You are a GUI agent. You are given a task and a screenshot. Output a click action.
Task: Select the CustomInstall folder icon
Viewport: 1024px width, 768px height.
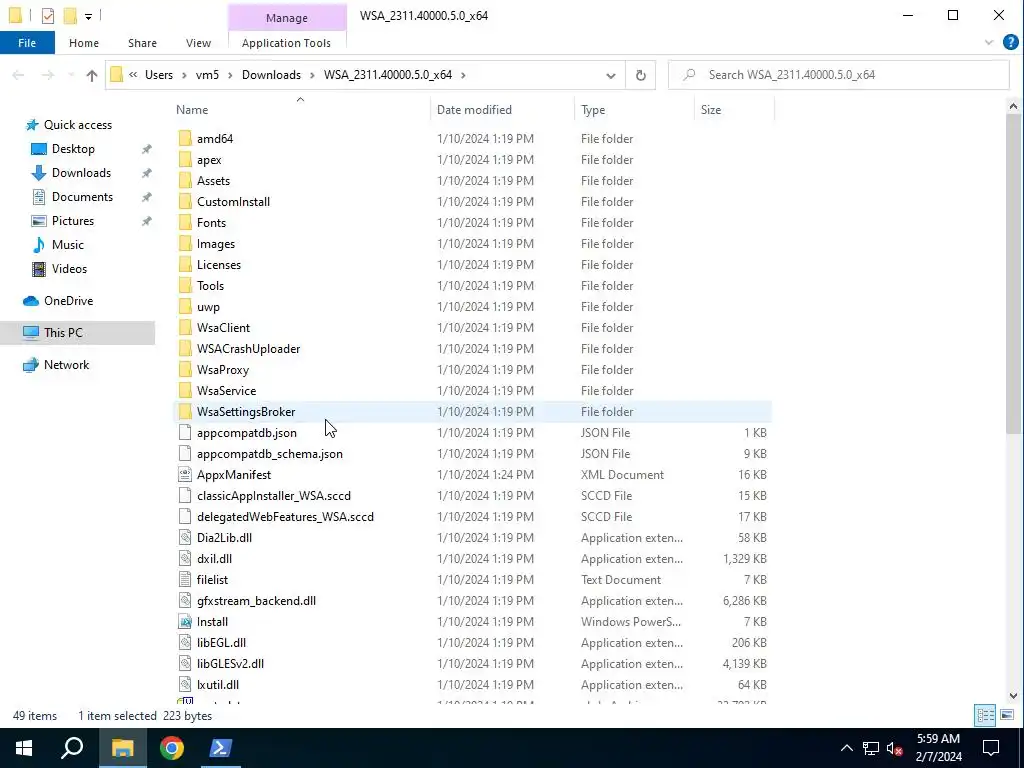click(185, 201)
